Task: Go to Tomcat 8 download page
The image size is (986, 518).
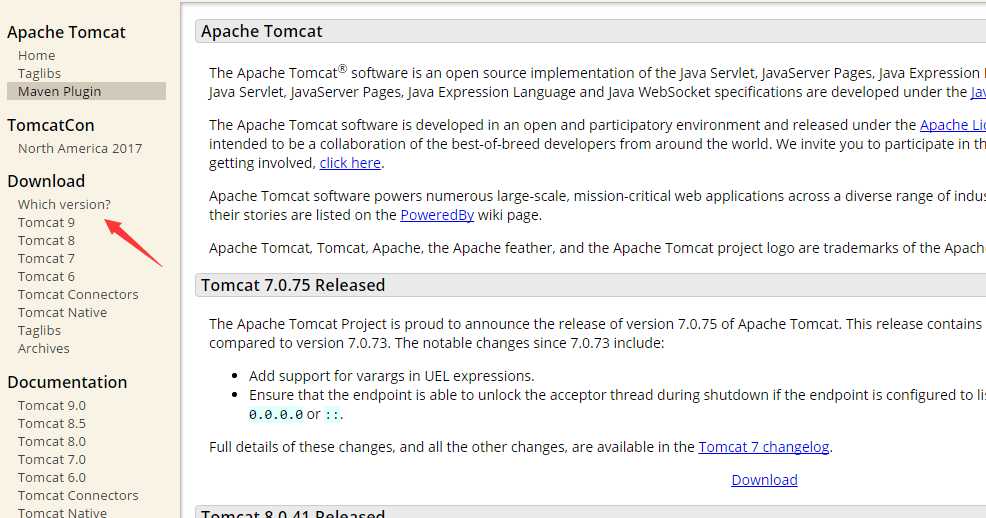Action: tap(46, 240)
